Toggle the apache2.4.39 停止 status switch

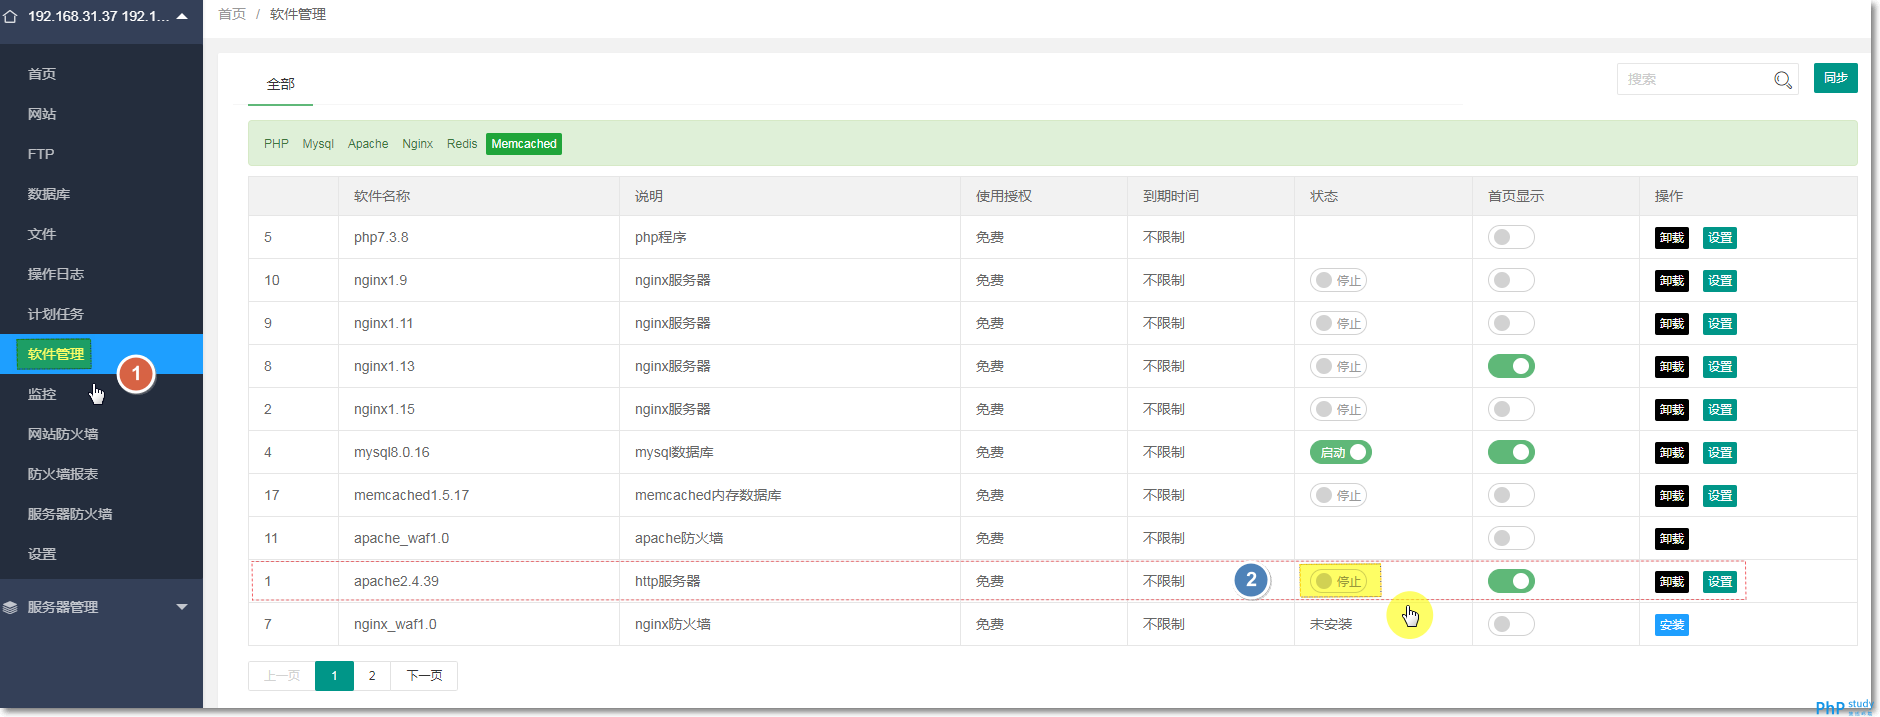point(1338,581)
